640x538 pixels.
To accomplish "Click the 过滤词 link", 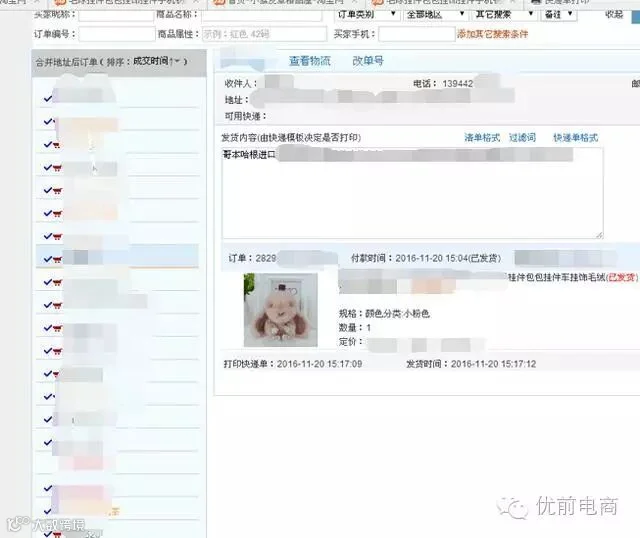I will click(x=522, y=138).
